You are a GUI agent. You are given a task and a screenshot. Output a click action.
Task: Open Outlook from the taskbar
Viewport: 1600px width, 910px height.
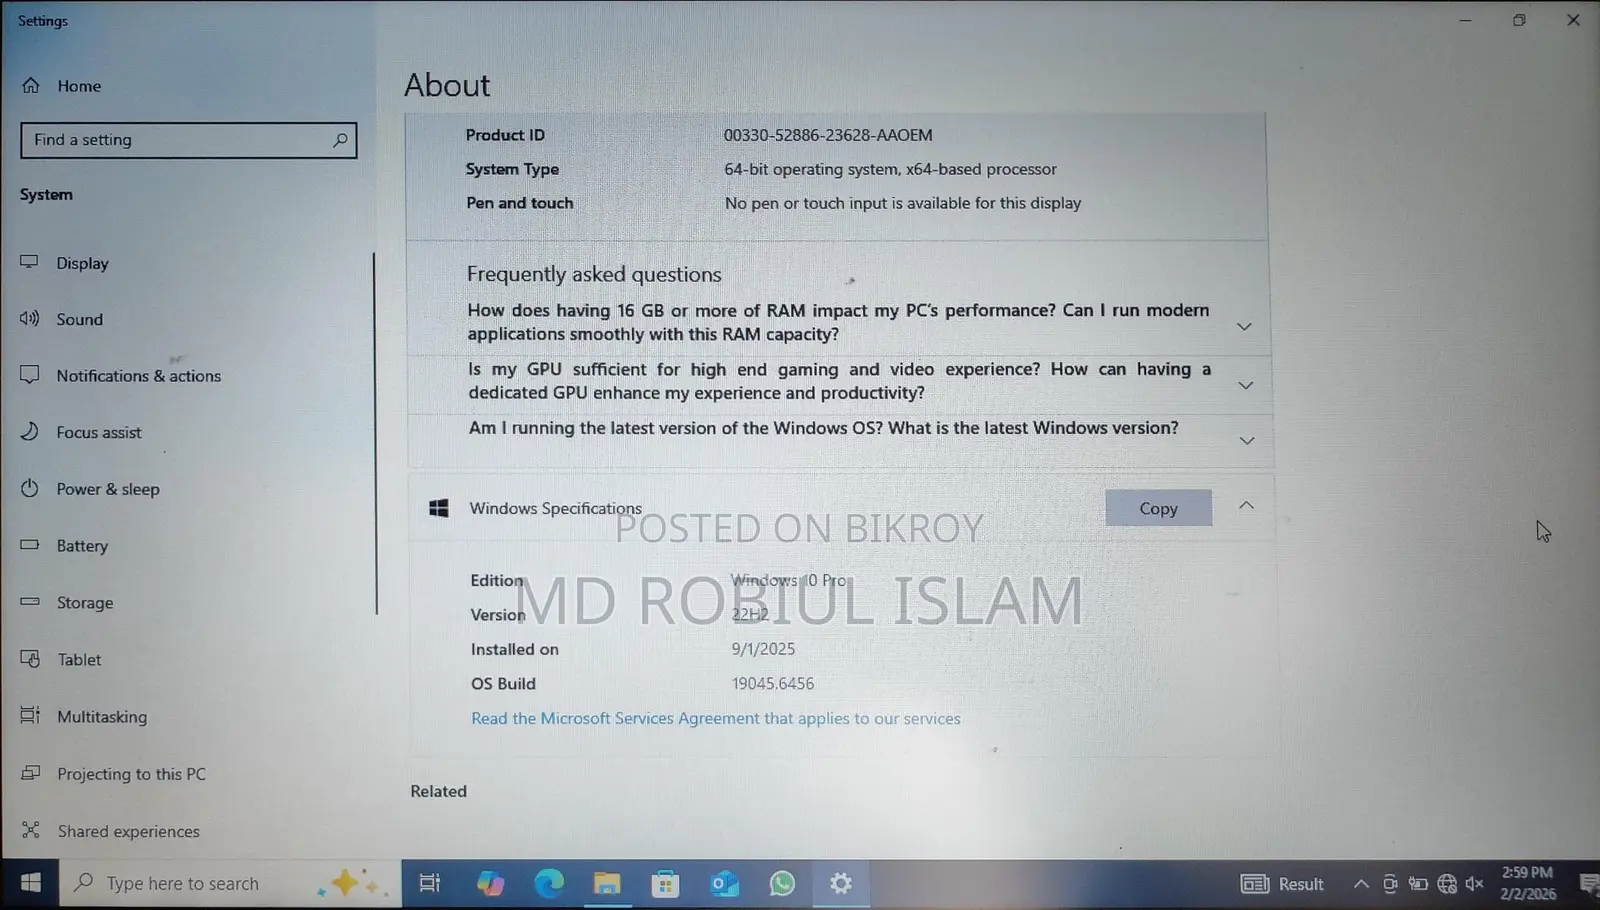(x=724, y=883)
